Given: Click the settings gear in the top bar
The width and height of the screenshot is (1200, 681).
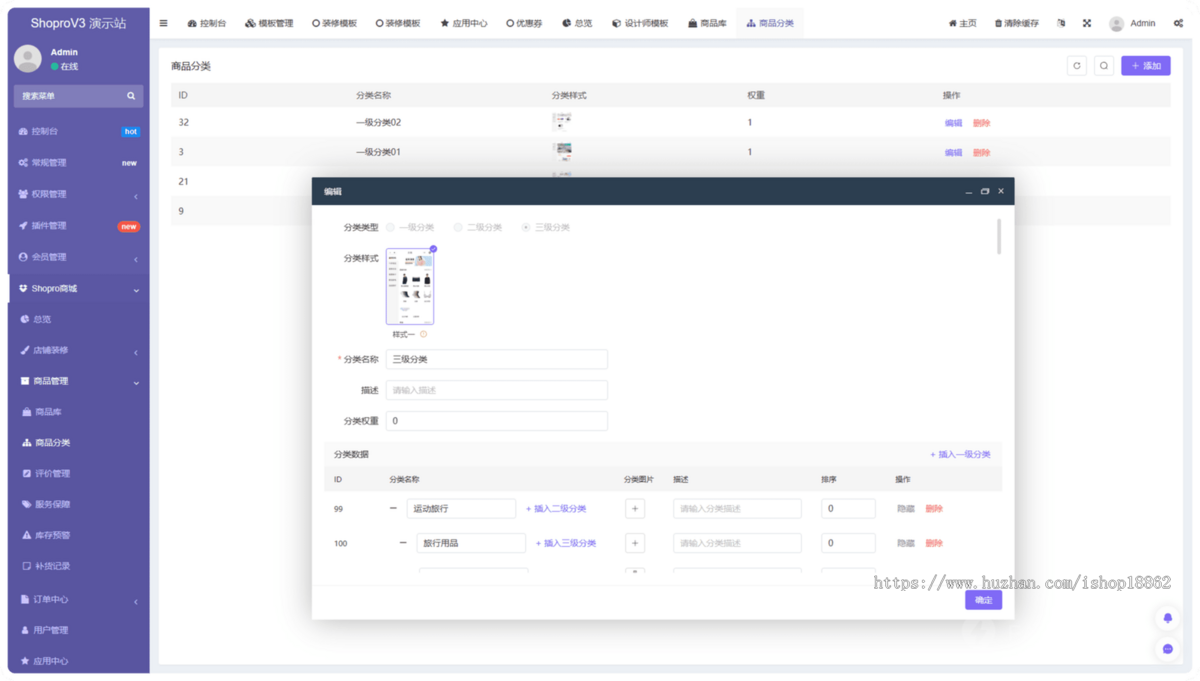Looking at the screenshot, I should point(1177,22).
